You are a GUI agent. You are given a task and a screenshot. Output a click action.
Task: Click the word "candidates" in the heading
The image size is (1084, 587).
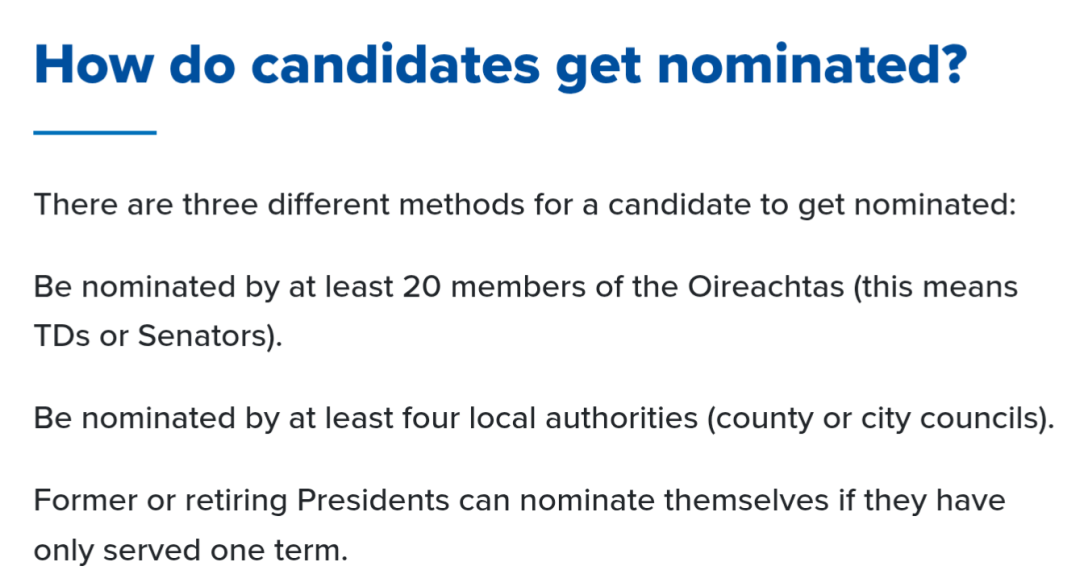tap(395, 64)
